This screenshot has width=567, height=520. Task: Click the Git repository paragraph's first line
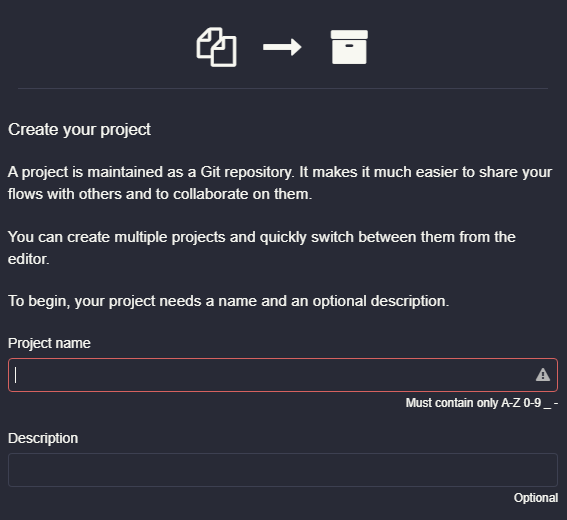pos(280,172)
